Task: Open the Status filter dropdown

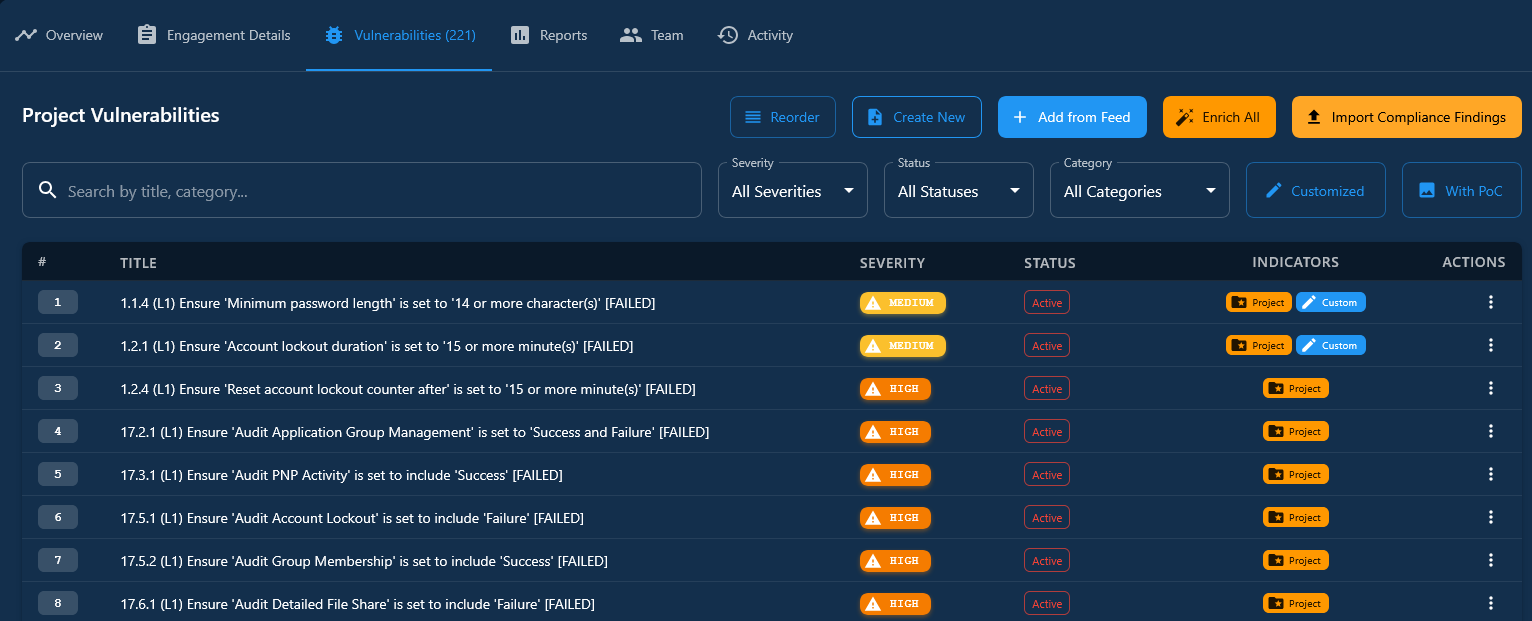Action: pyautogui.click(x=959, y=190)
